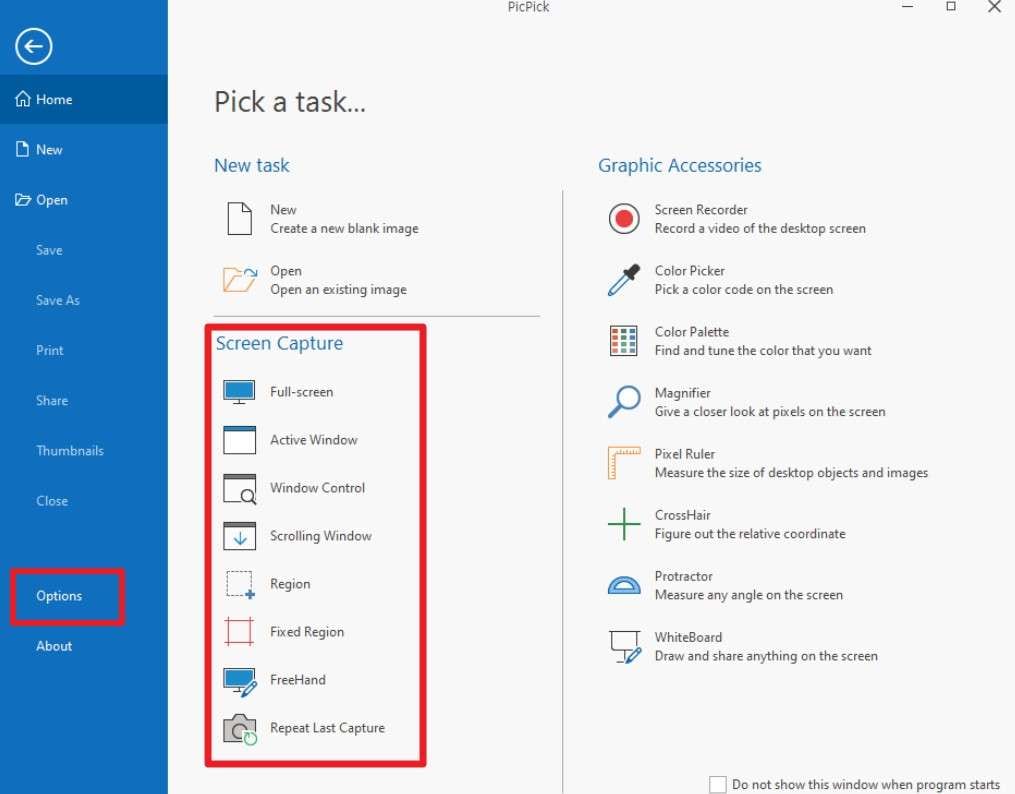This screenshot has width=1015, height=794.
Task: Select New in the sidebar menu
Action: 84,149
